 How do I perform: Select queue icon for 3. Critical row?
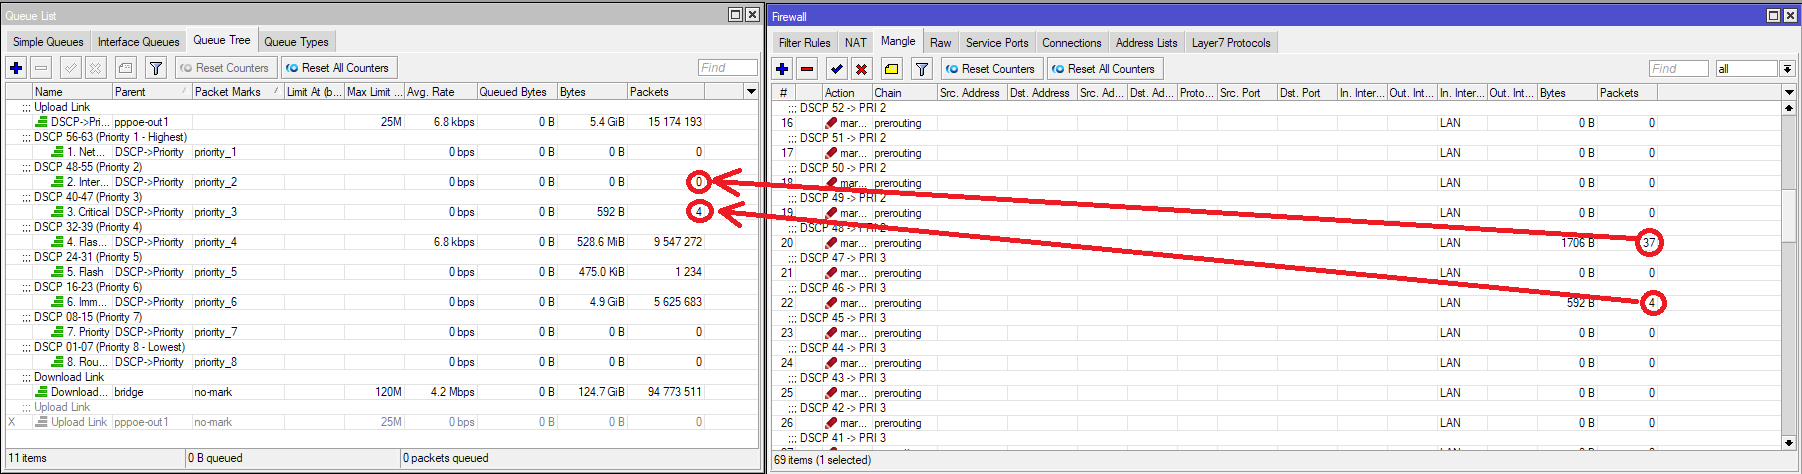58,212
